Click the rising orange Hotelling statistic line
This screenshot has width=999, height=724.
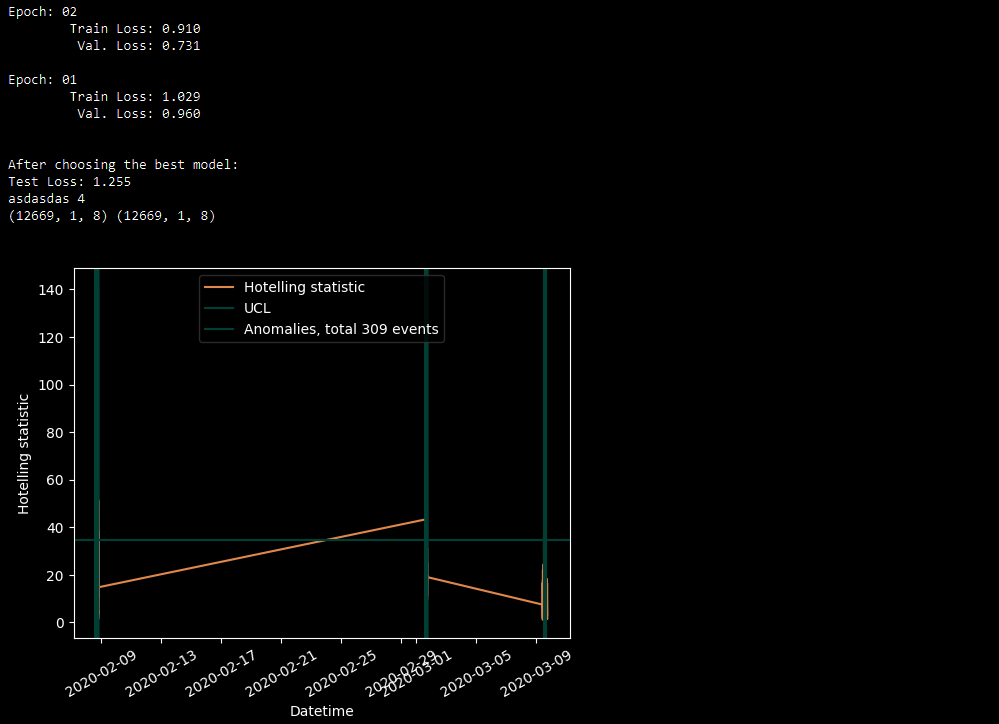[261, 553]
